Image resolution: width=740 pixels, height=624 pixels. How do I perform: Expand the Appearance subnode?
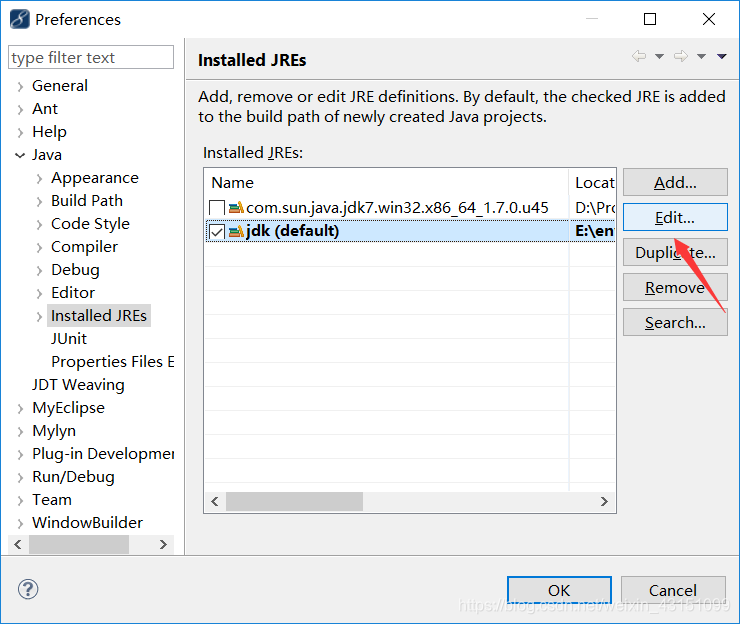coord(39,178)
